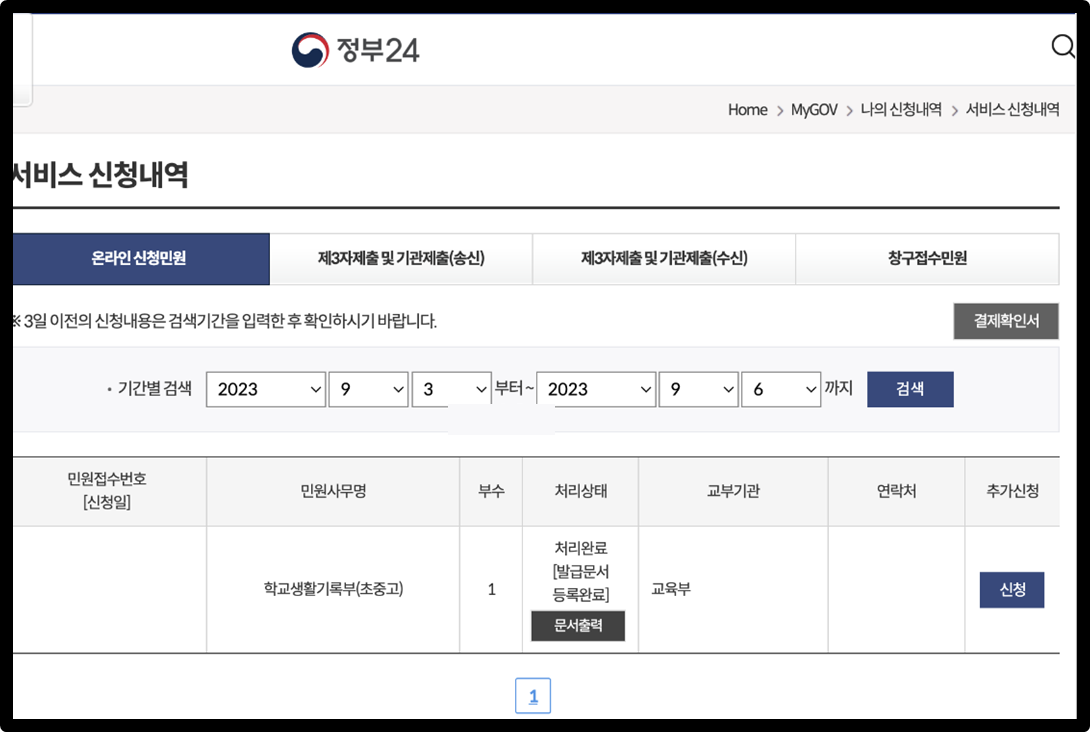Screen dimensions: 1090x732
Task: Click 신청 under 추가신청 column
Action: [x=1011, y=590]
